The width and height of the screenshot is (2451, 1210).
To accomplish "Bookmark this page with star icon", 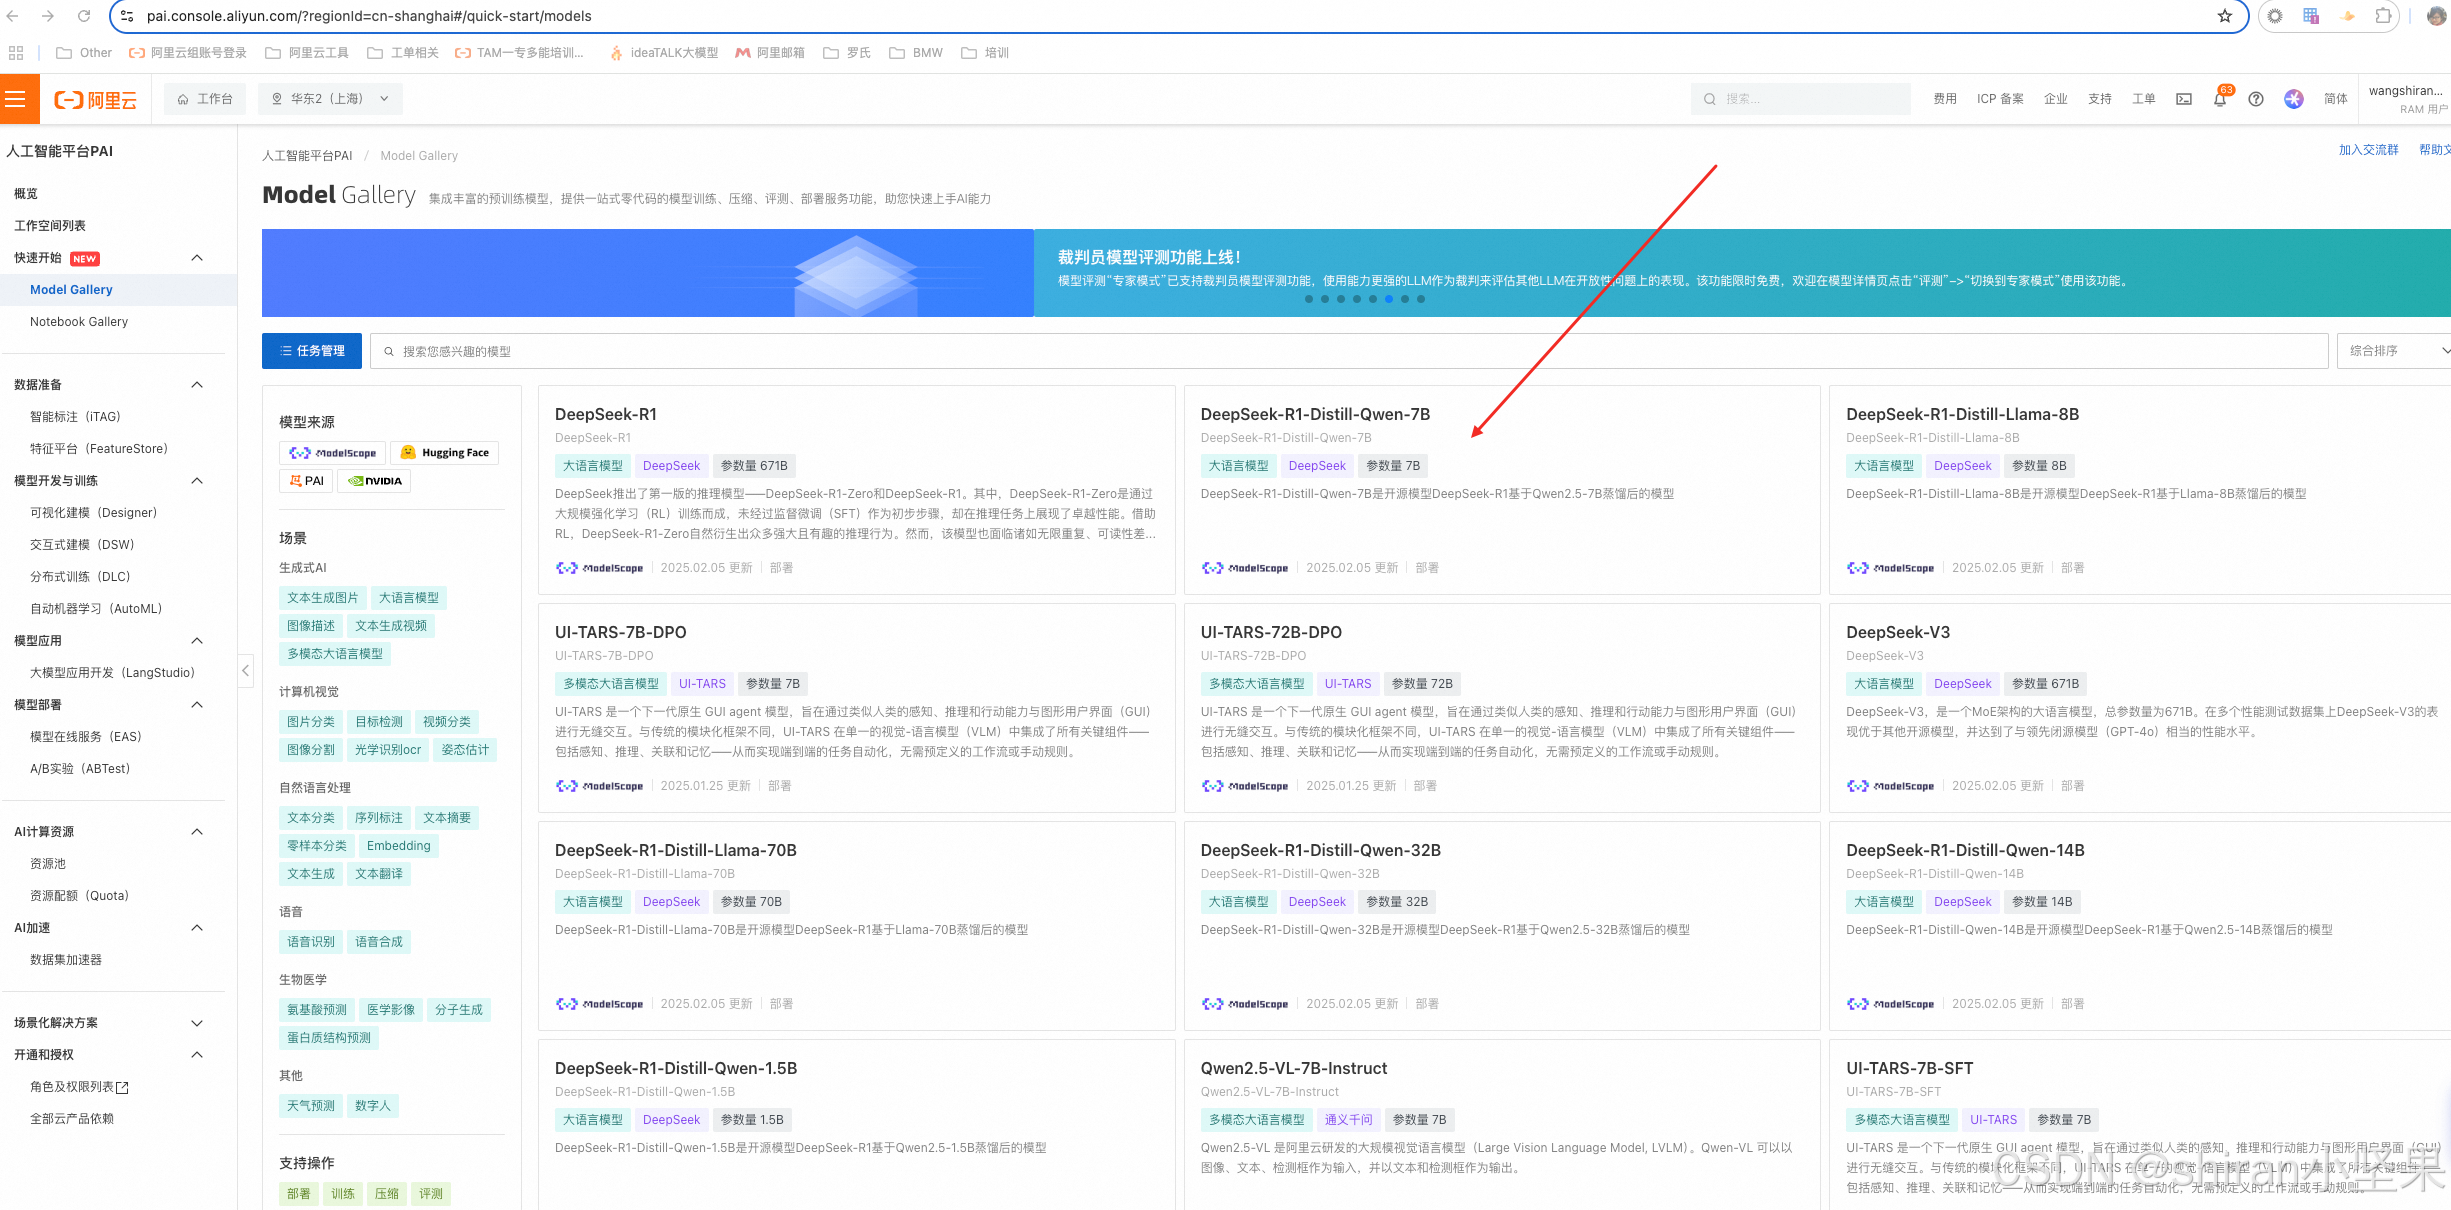I will point(2224,16).
